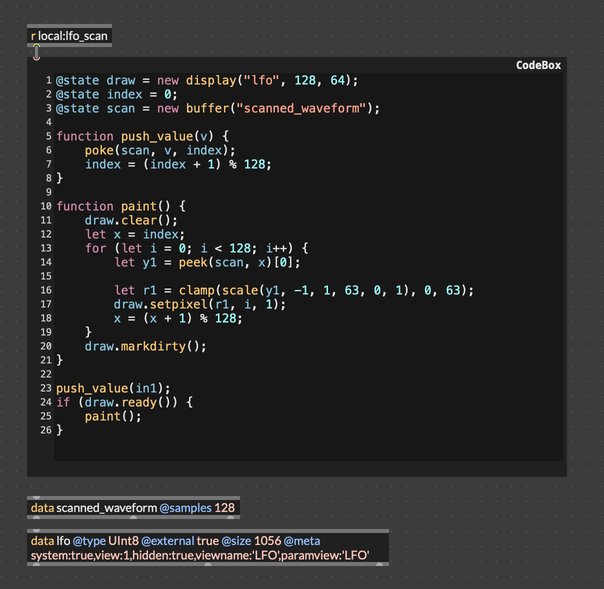
Task: Click the buffer("scanned_waveform") code line
Action: (218, 108)
